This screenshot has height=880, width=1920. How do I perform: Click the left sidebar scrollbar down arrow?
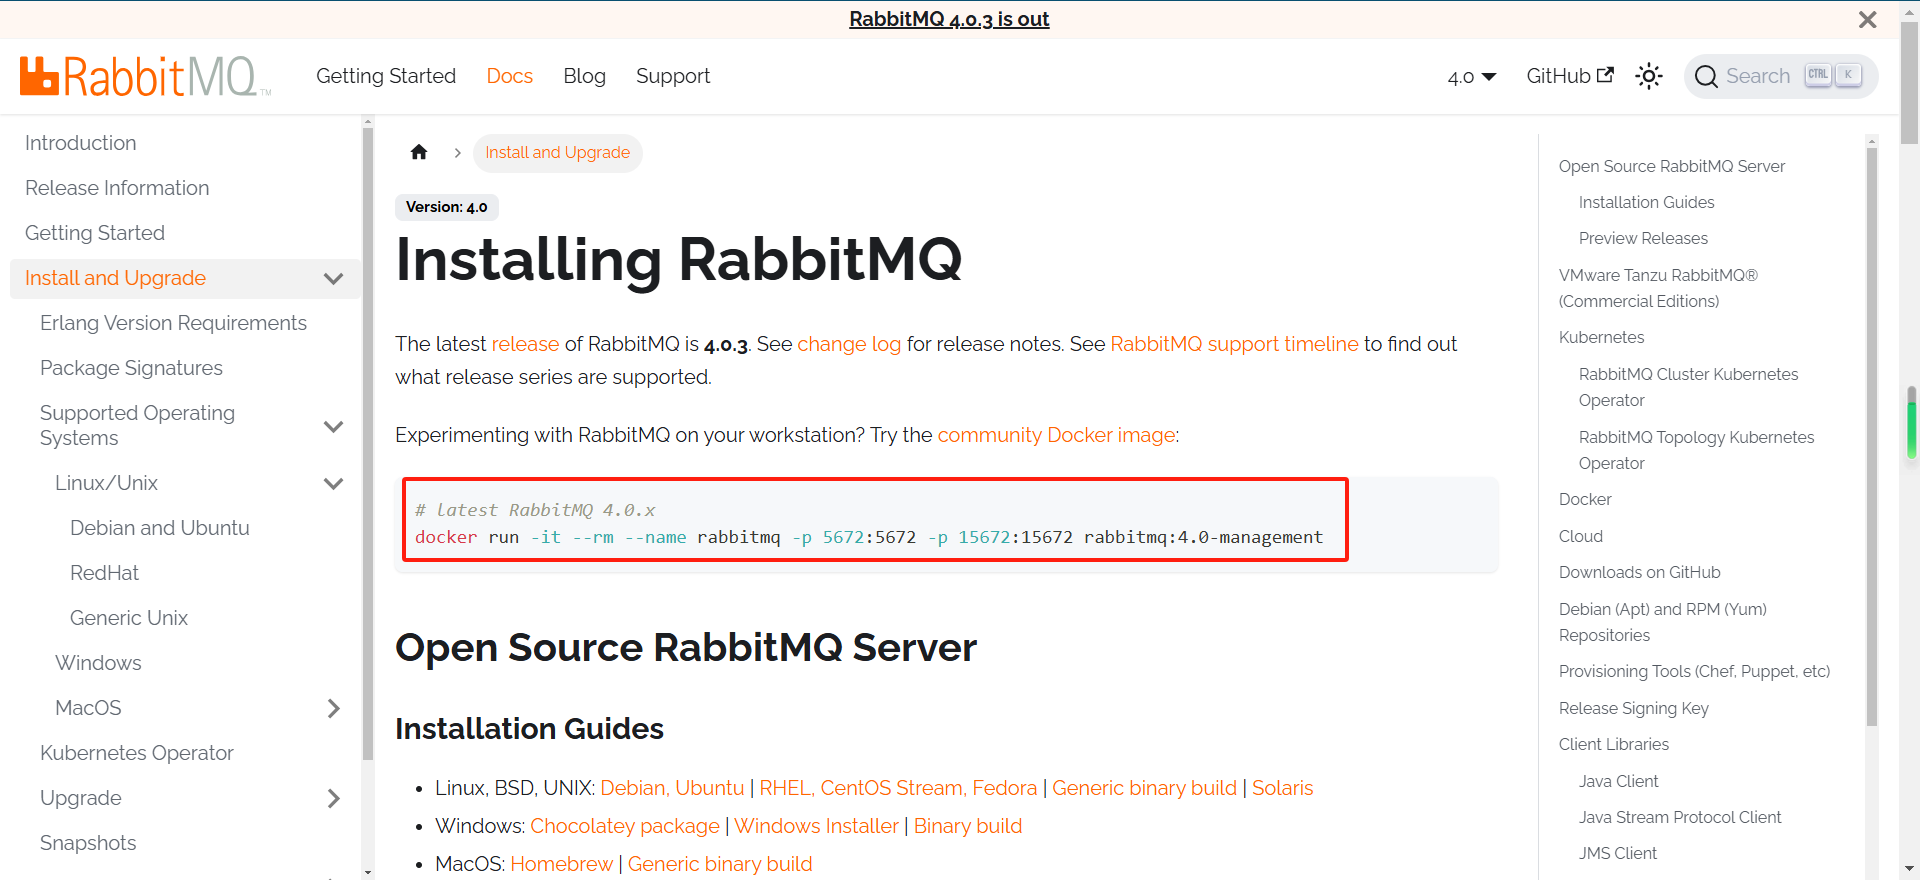[x=368, y=872]
